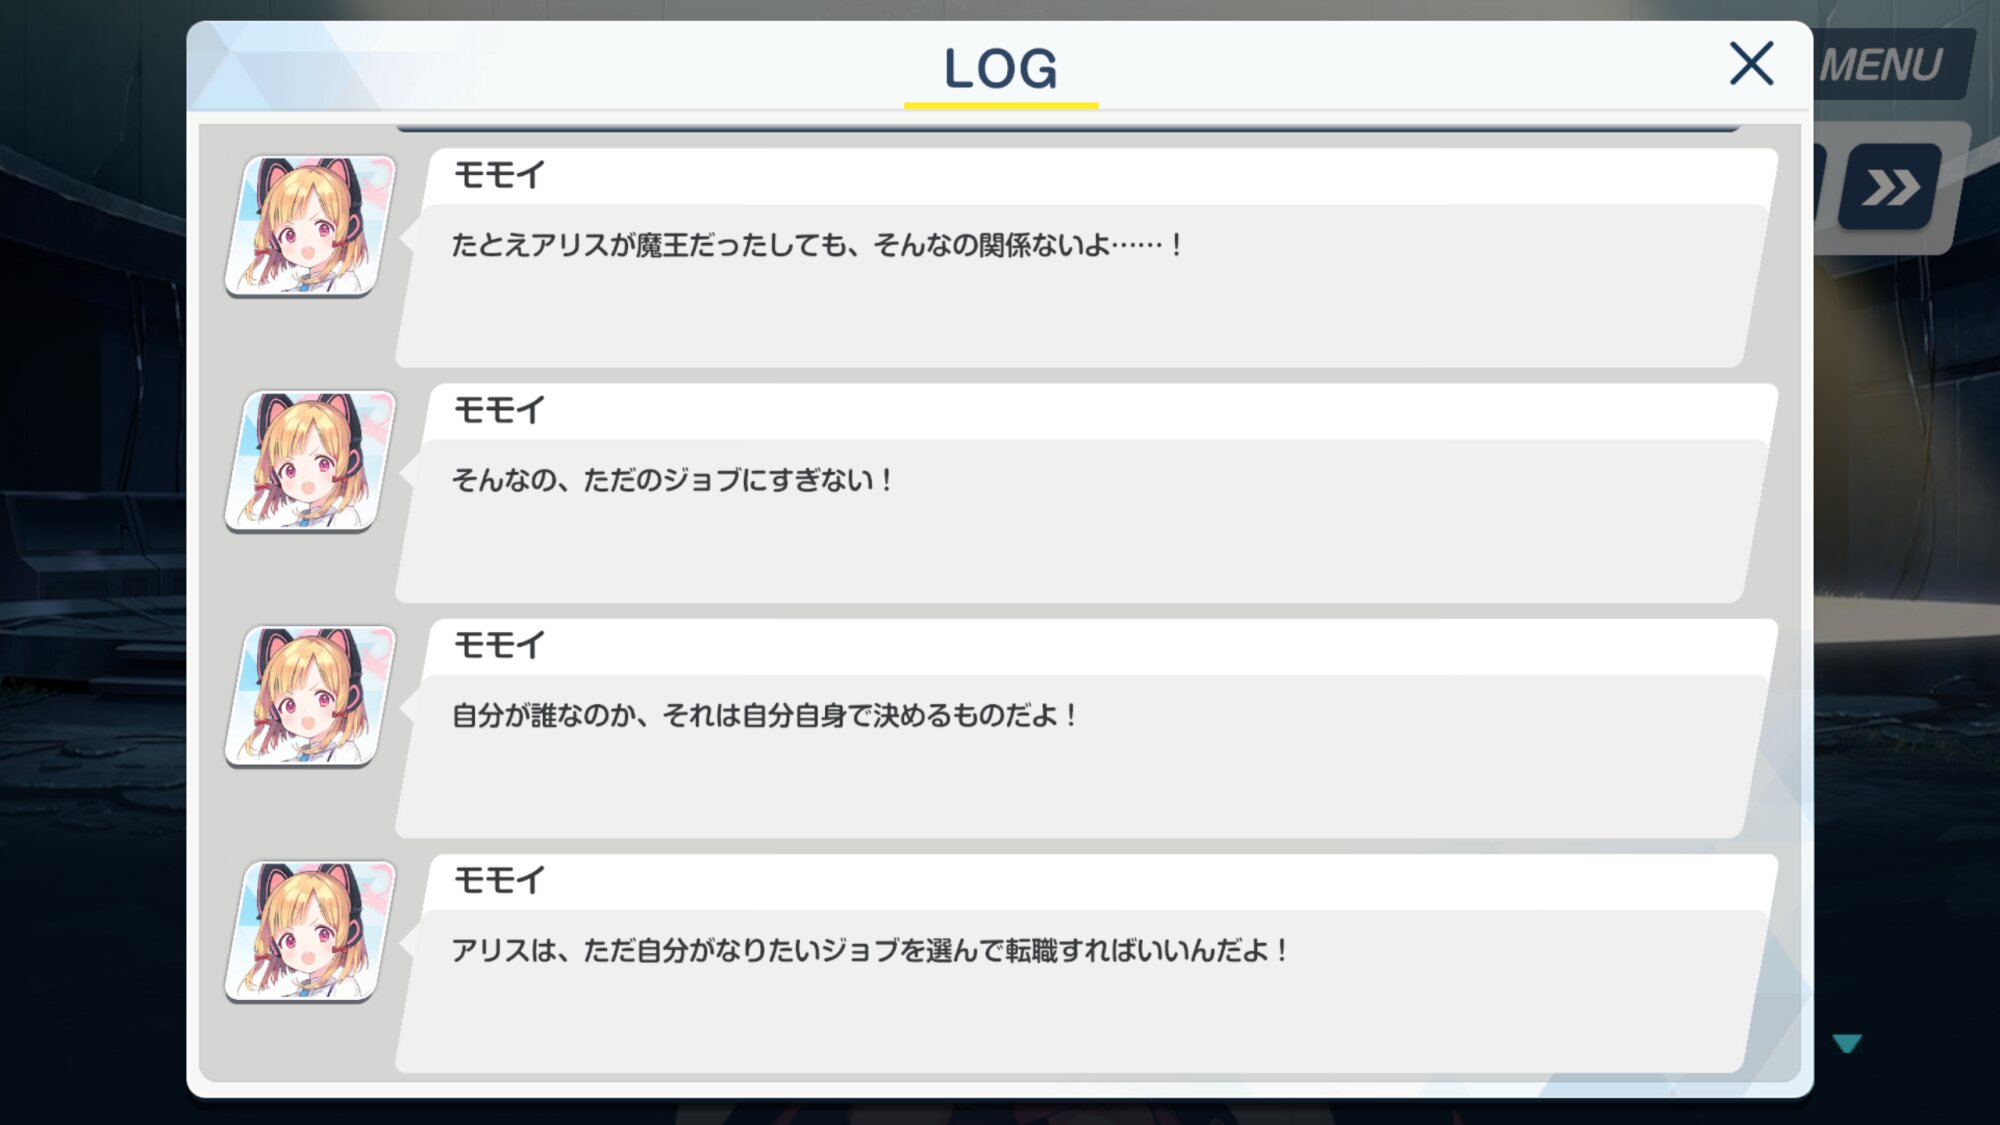
Task: Click the モモイ name label in last entry
Action: (499, 880)
